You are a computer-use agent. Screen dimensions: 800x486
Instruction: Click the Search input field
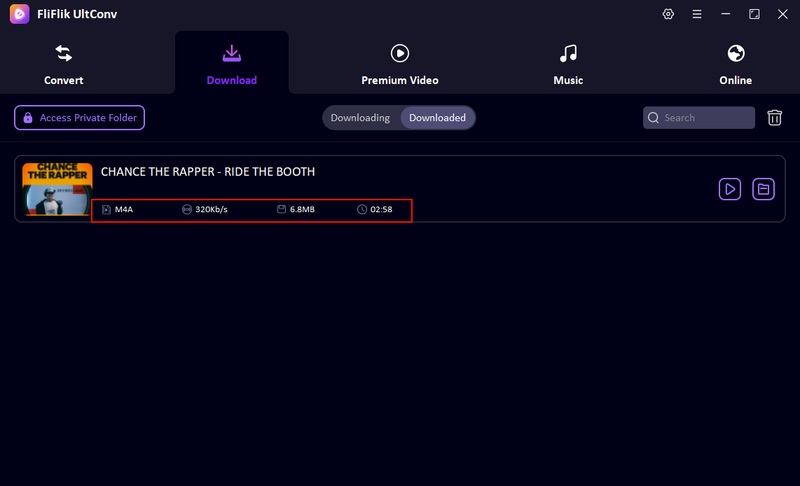tap(698, 118)
